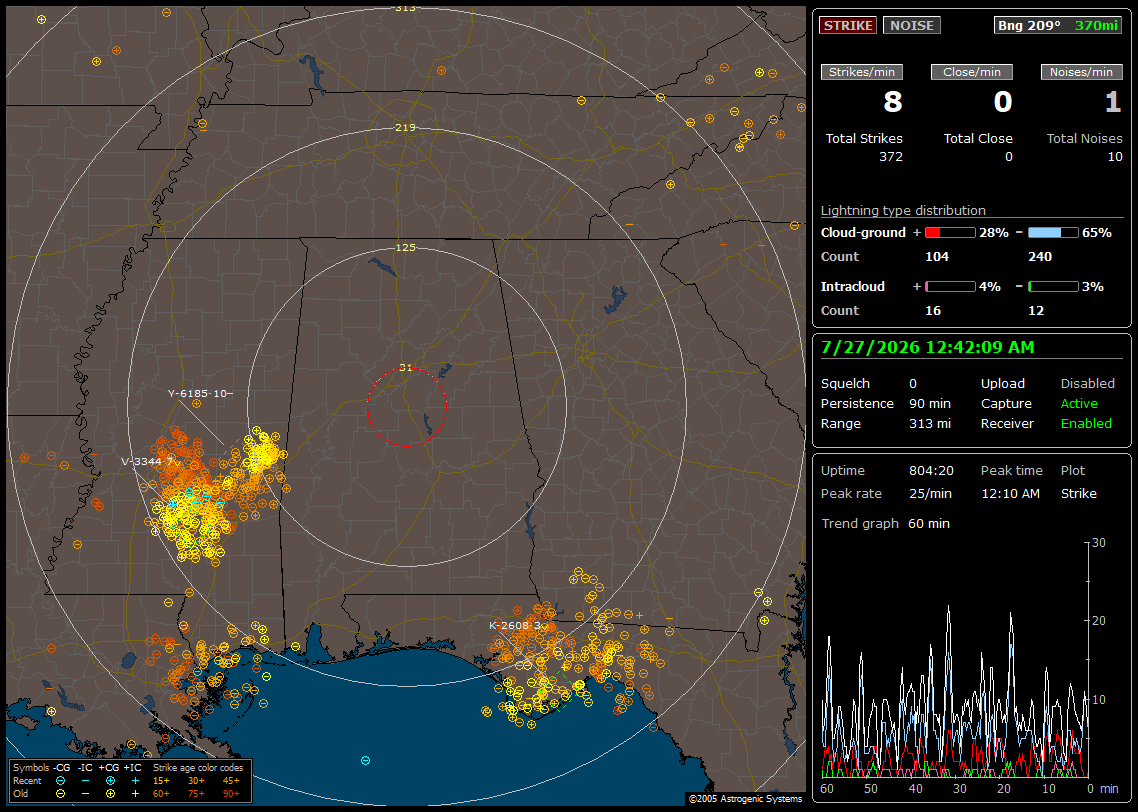This screenshot has height=812, width=1138.
Task: Select storm cell marker V-3344-7
Action: tap(147, 462)
